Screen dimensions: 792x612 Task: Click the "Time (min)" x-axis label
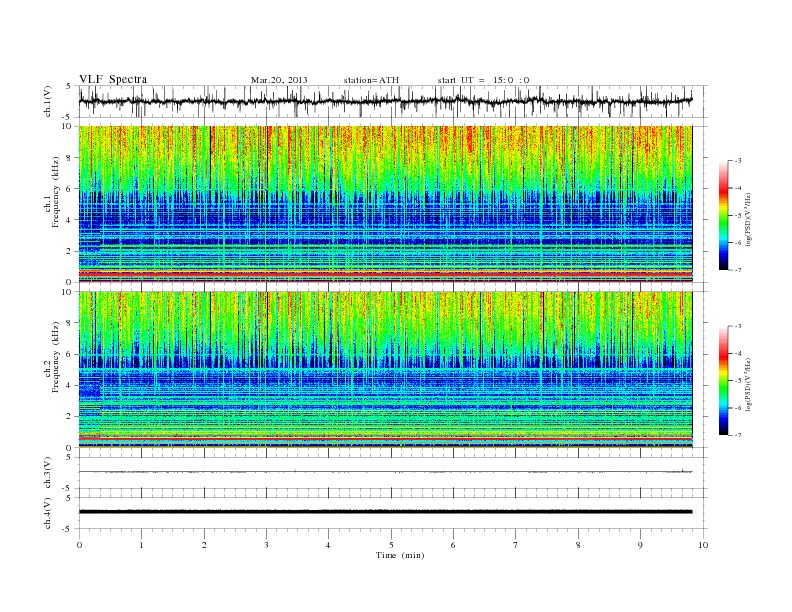tap(400, 555)
